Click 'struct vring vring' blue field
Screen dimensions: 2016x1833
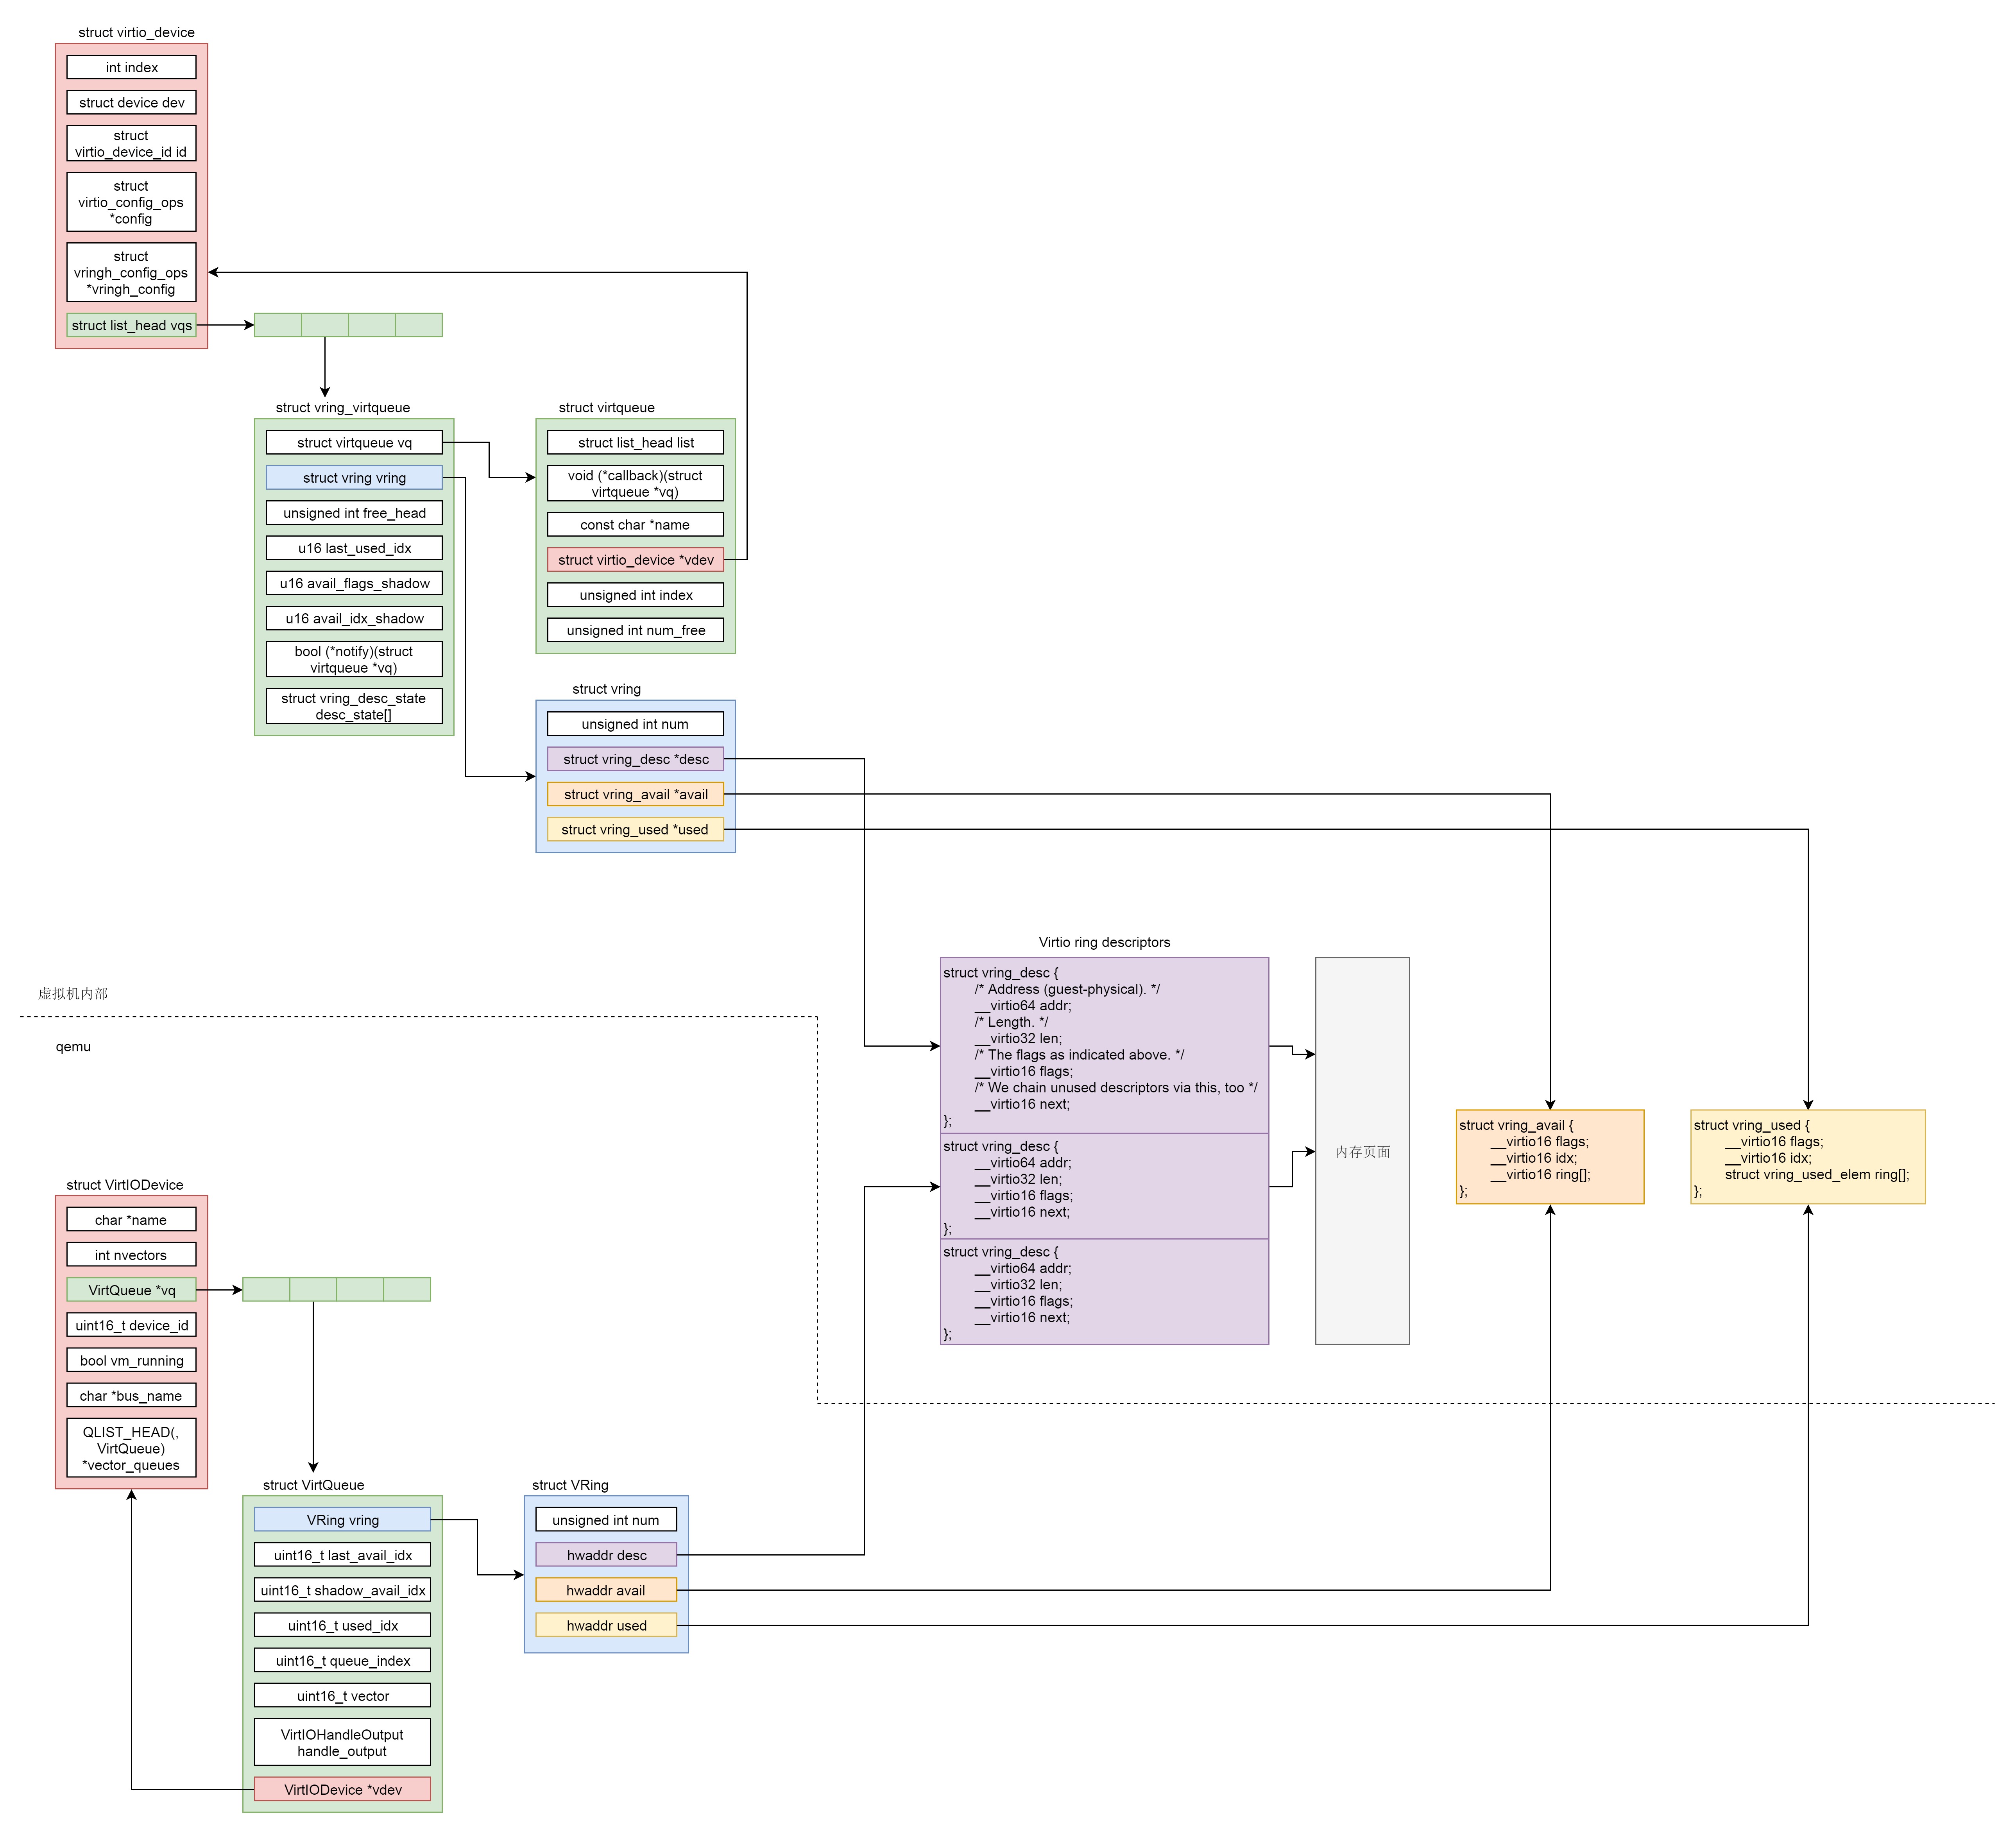[354, 478]
